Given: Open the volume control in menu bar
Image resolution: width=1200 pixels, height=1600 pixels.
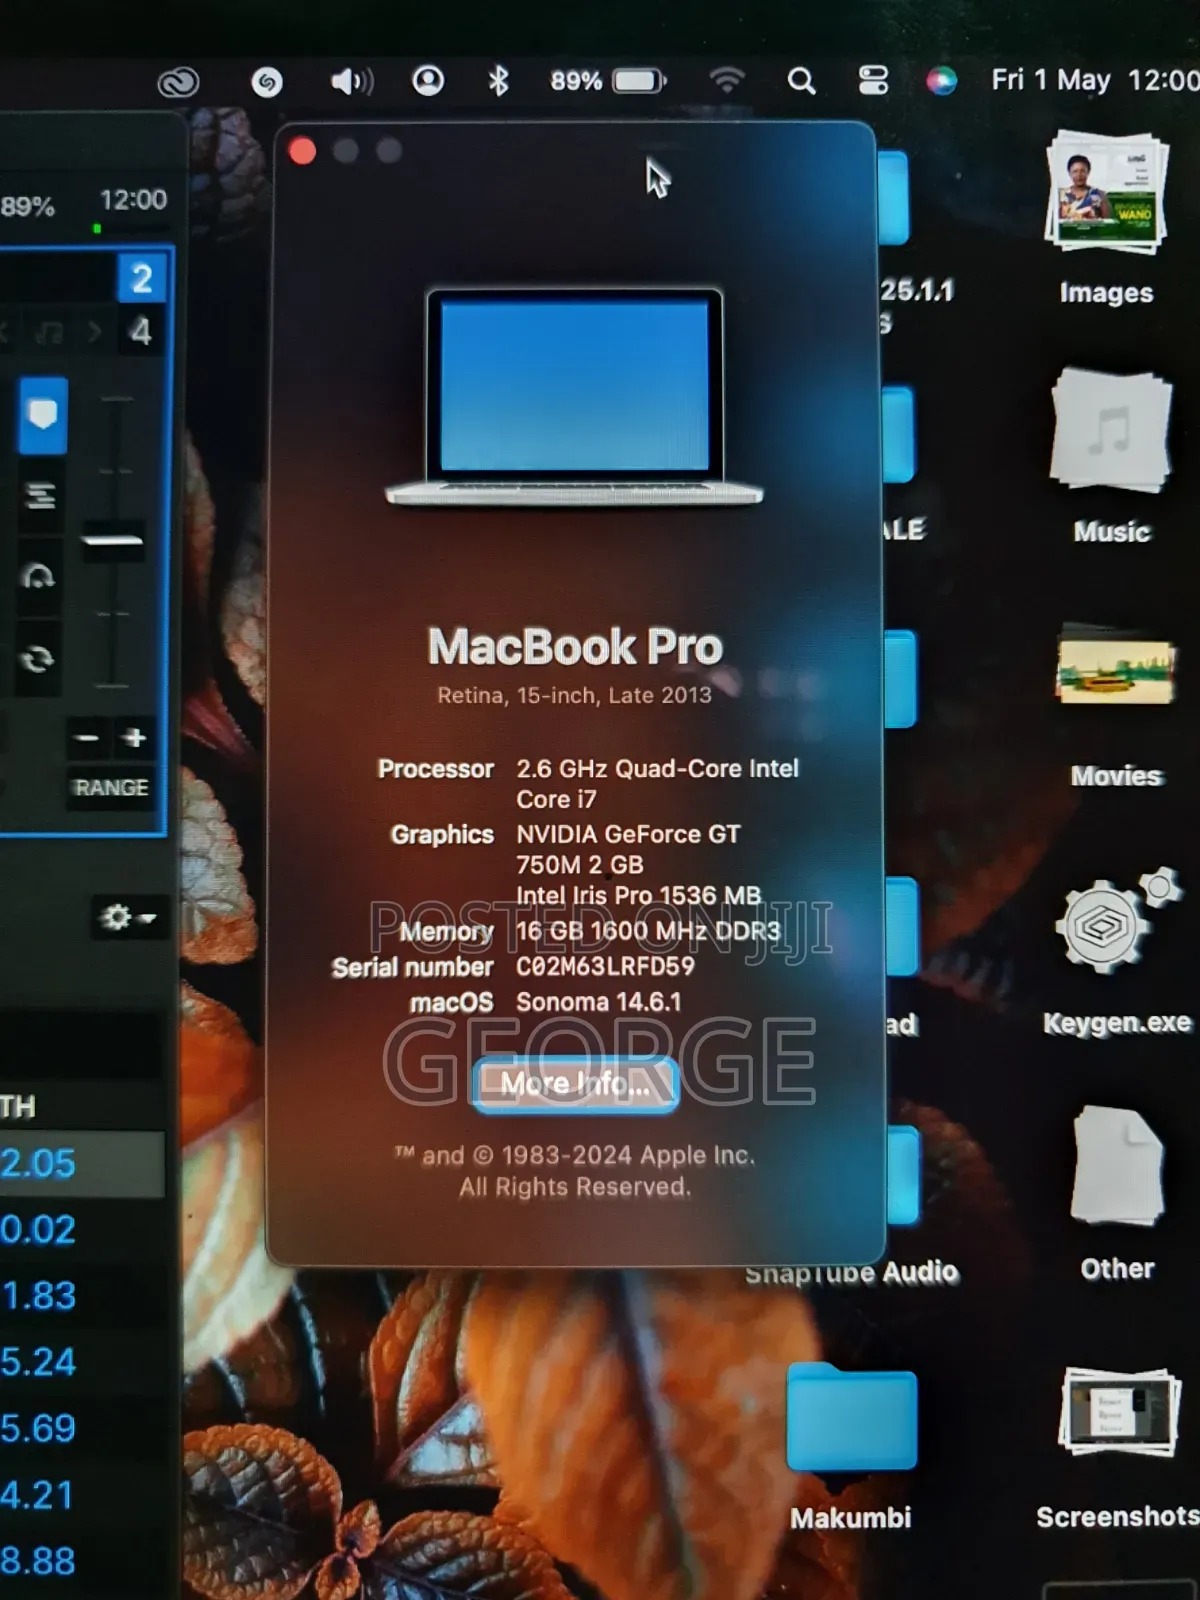Looking at the screenshot, I should (x=352, y=81).
